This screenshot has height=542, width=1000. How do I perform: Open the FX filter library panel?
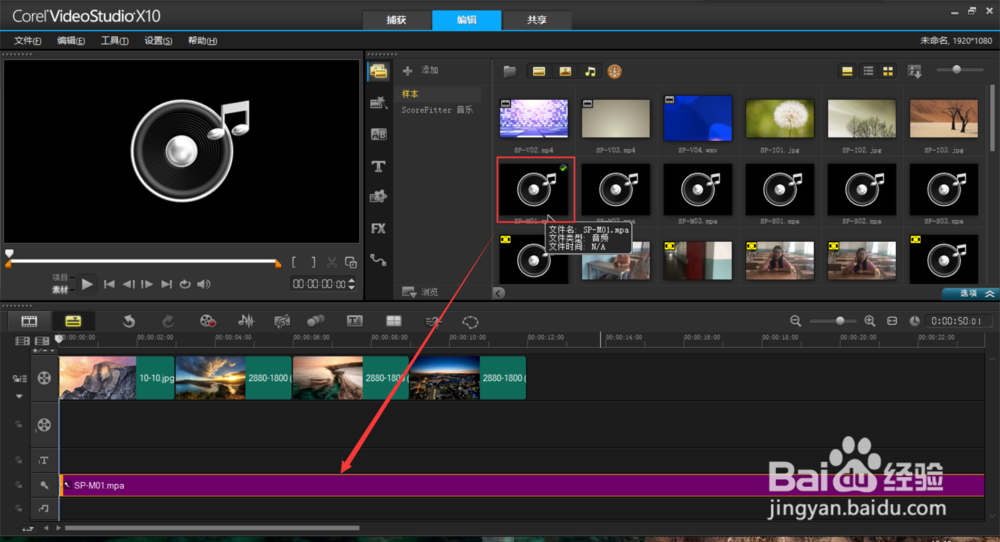click(x=378, y=228)
